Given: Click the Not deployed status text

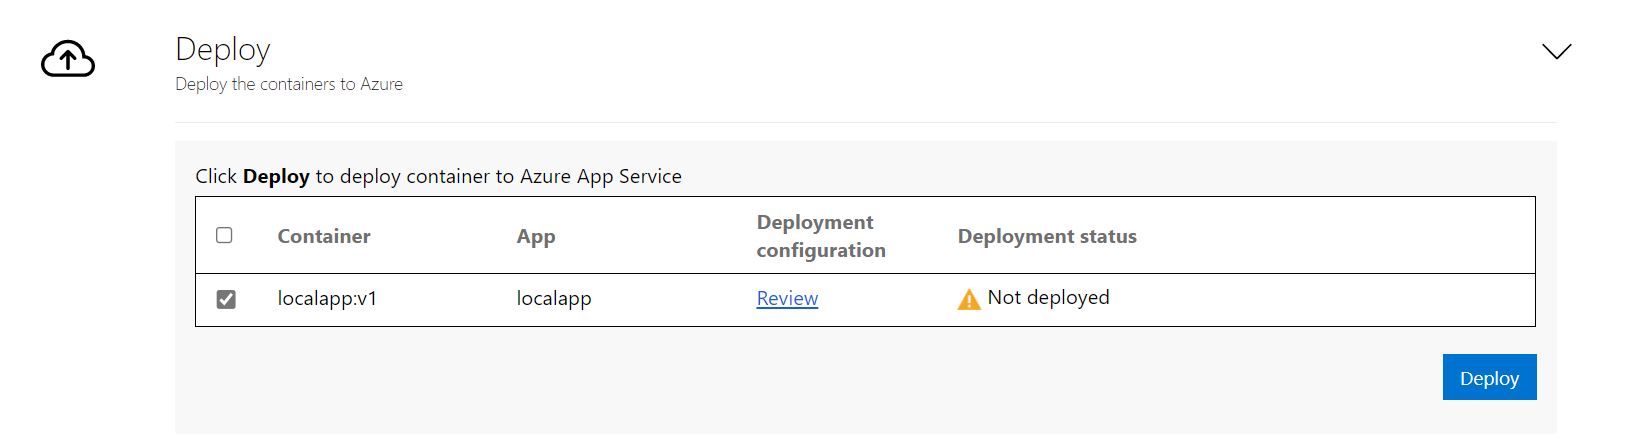Looking at the screenshot, I should (1048, 297).
